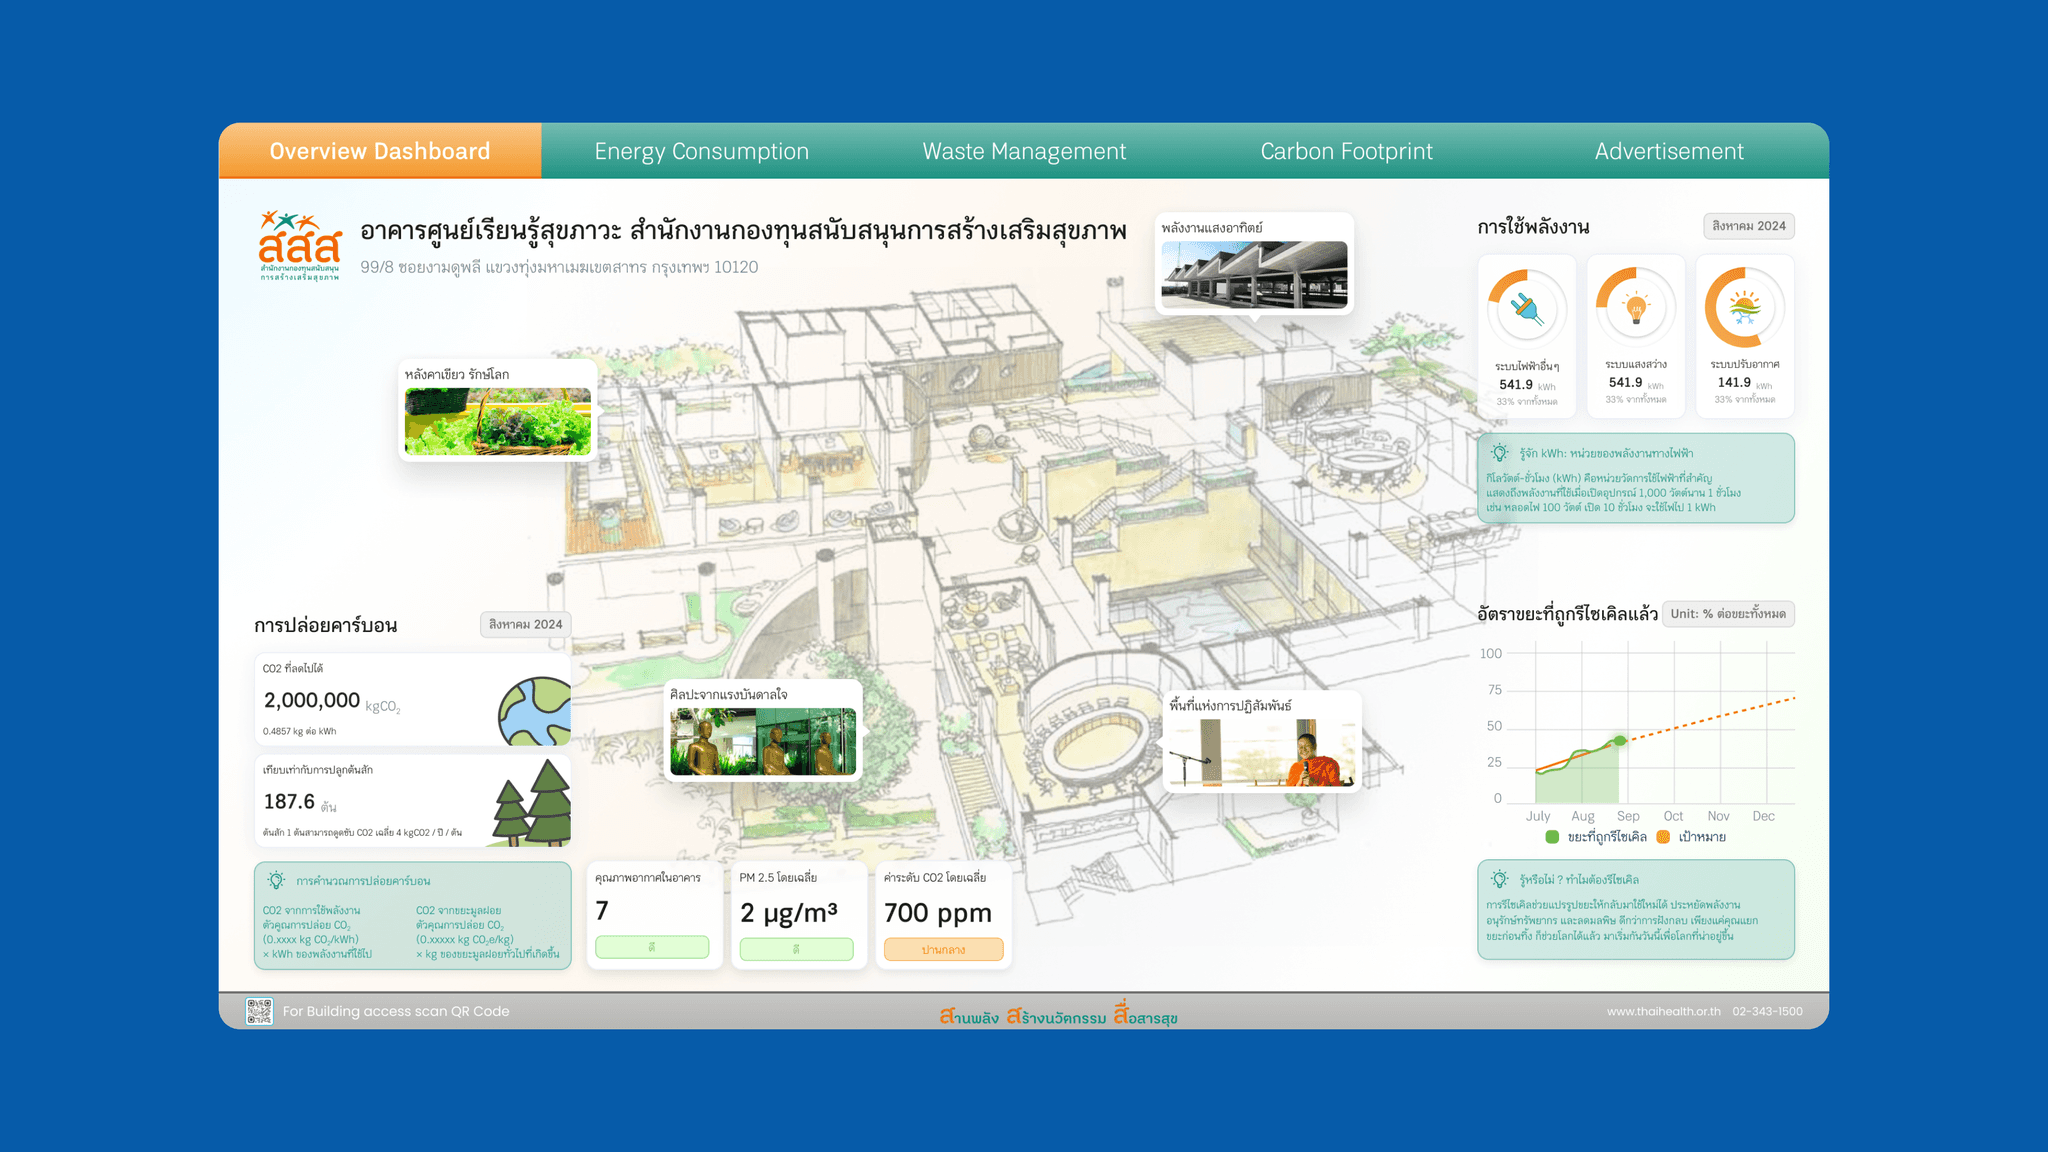Click www.thaihealth.or.th link in footer
This screenshot has height=1152, width=2048.
[x=1663, y=1011]
